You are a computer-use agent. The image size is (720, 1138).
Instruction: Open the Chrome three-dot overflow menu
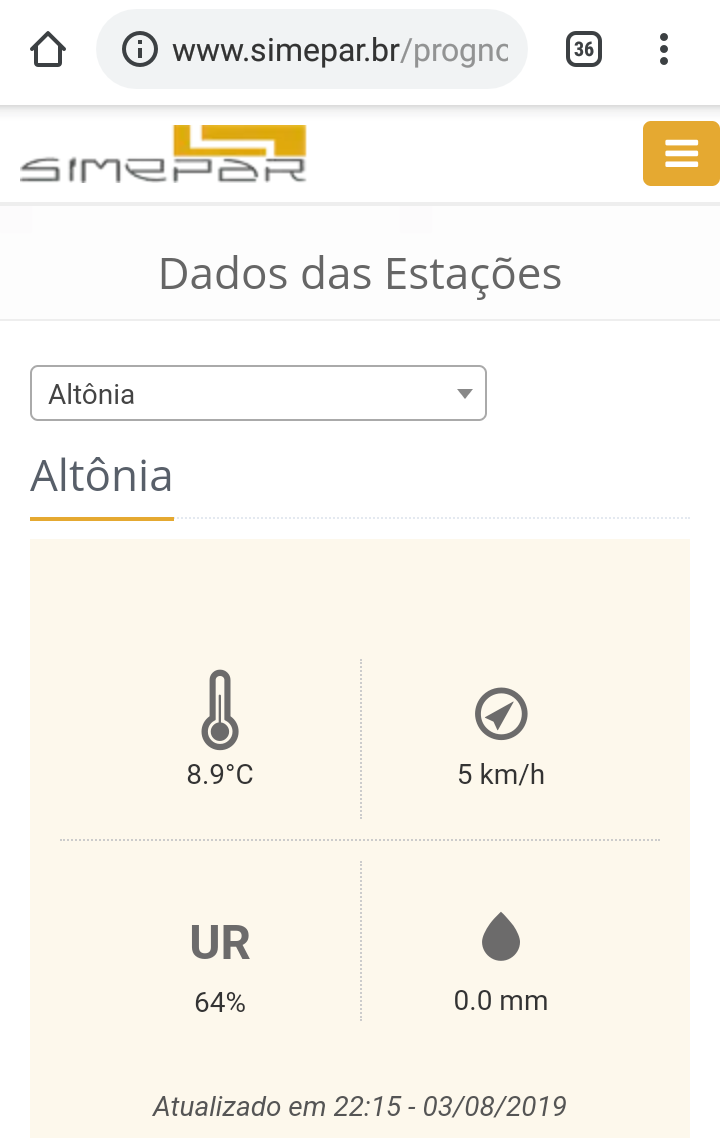click(x=664, y=49)
